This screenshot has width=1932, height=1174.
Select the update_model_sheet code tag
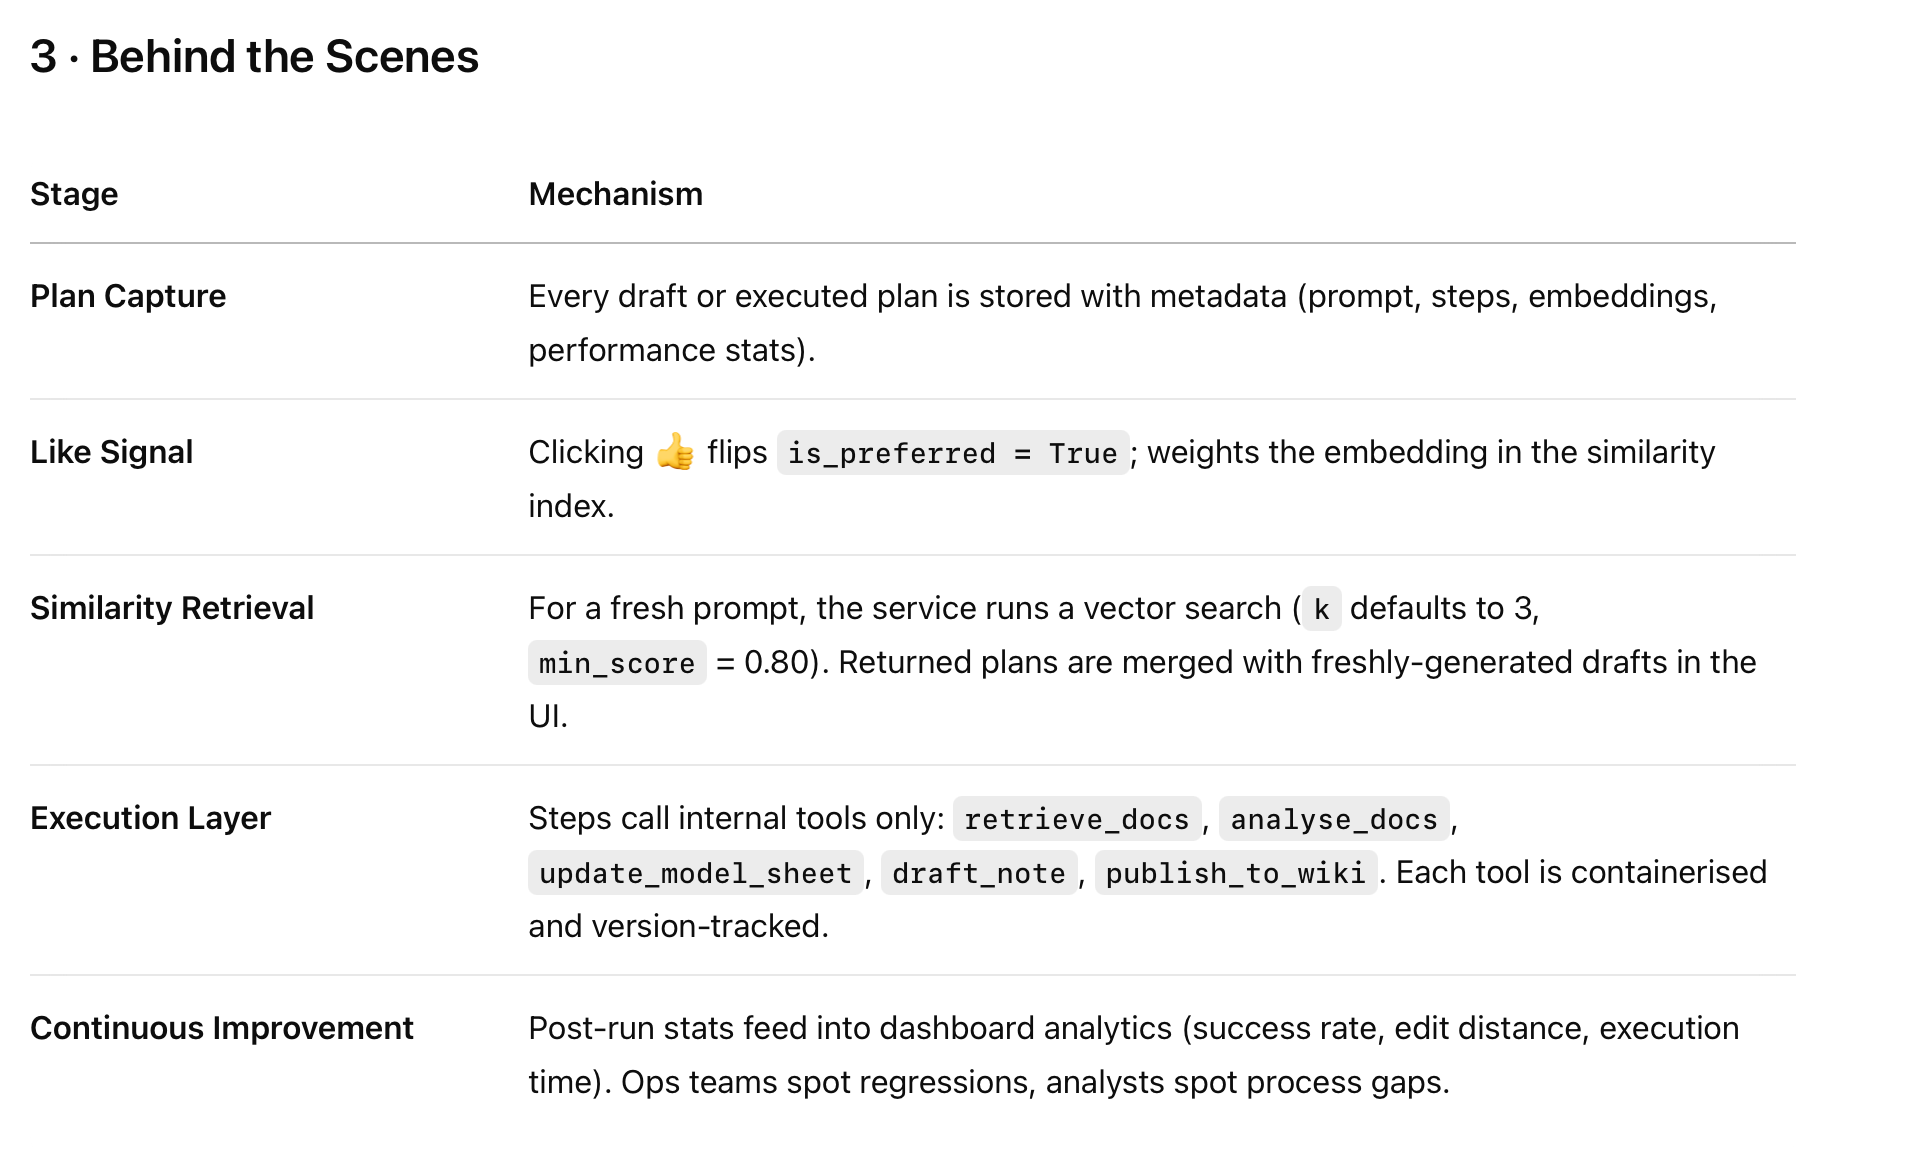[x=695, y=873]
